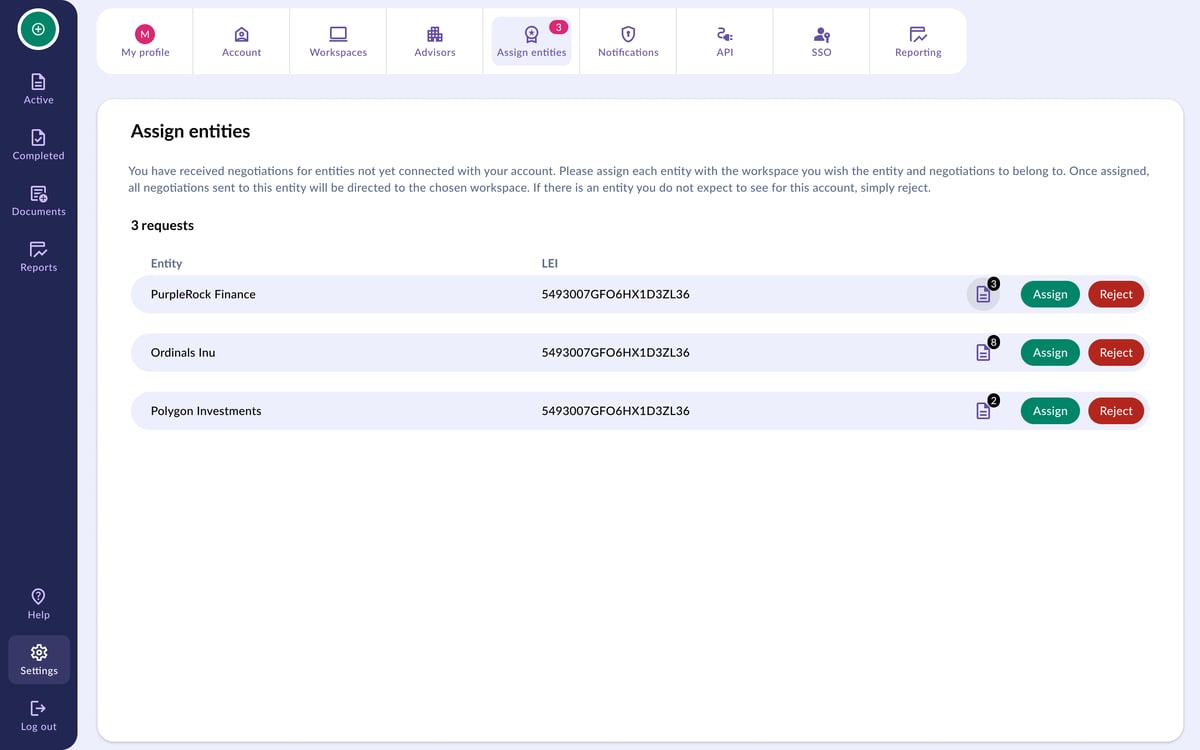Click the green plus logo button
Image resolution: width=1200 pixels, height=750 pixels.
(x=38, y=29)
